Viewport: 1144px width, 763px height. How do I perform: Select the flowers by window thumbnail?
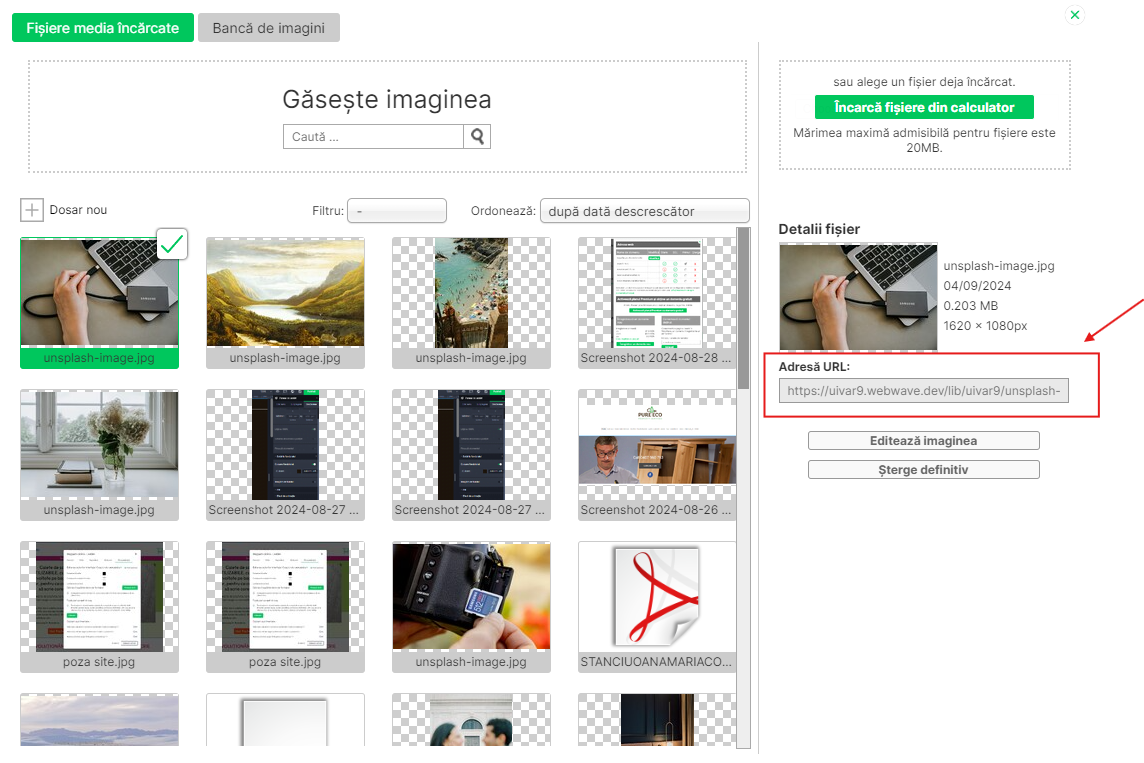pos(99,444)
